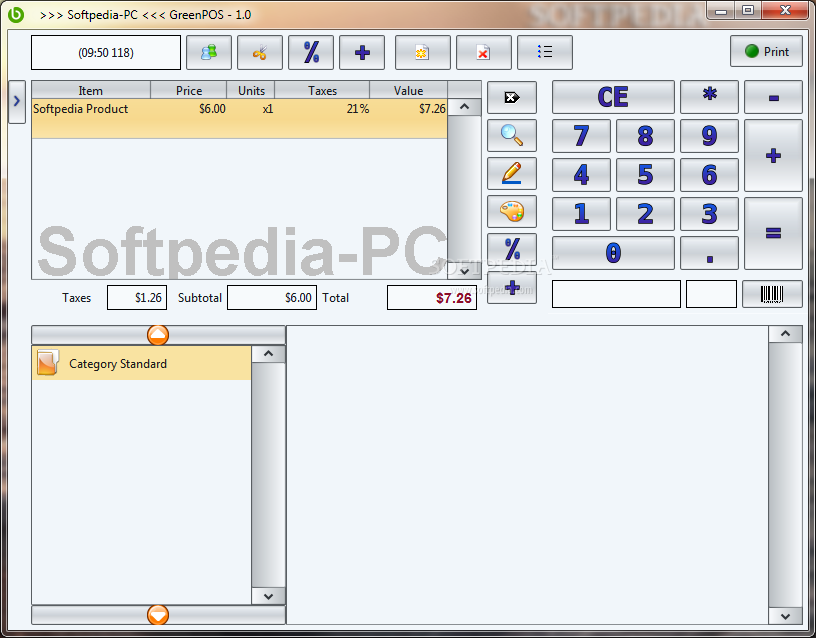
Task: Click the Subtotal $6.00 field
Action: [272, 298]
